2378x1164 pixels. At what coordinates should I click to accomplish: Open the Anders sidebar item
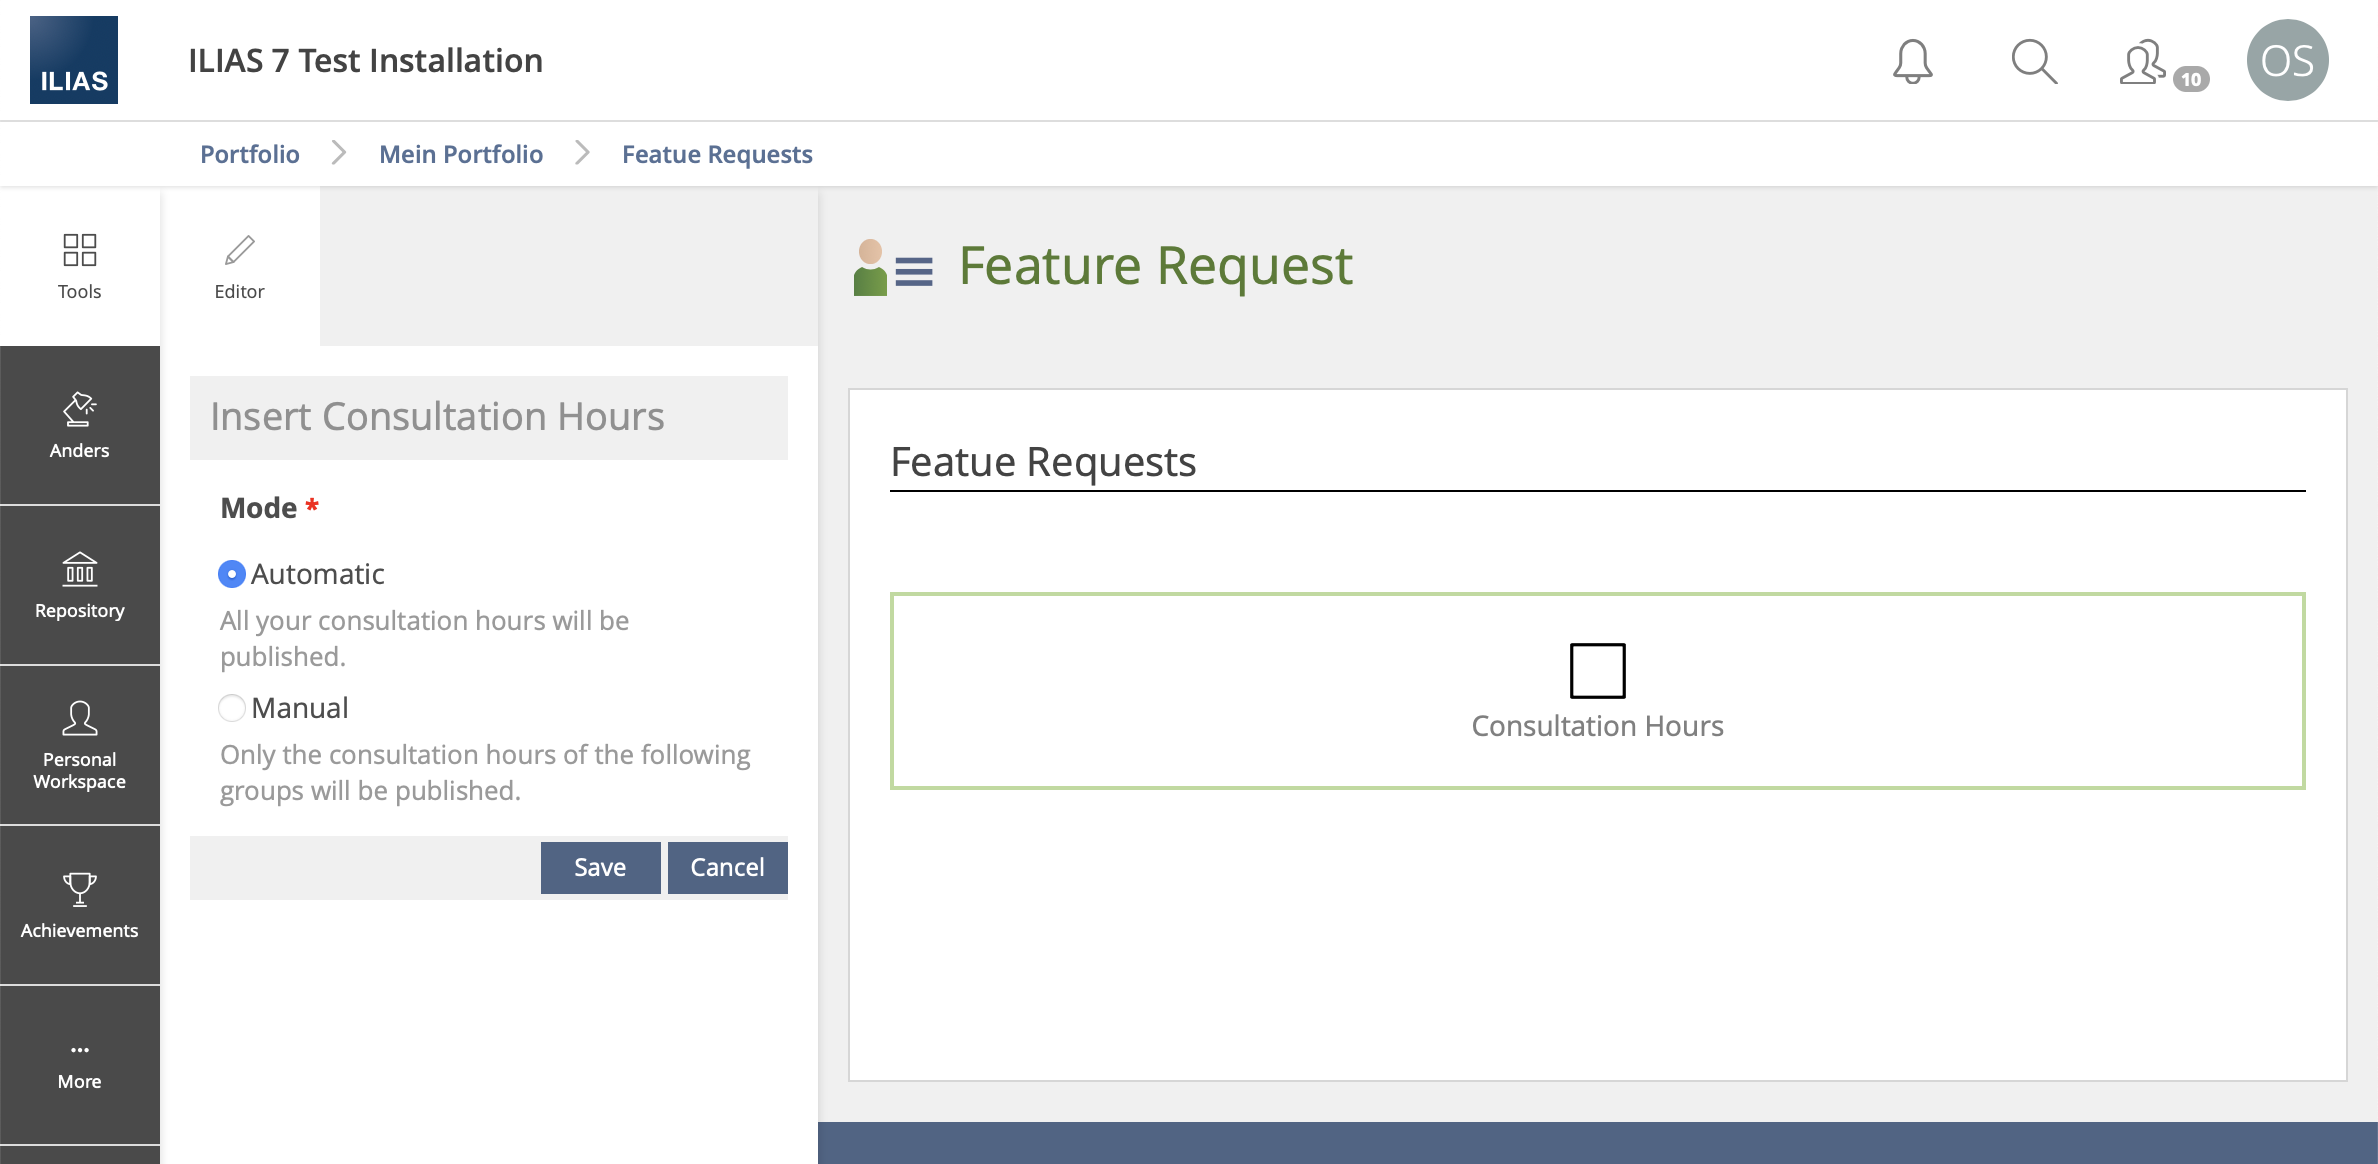click(79, 425)
